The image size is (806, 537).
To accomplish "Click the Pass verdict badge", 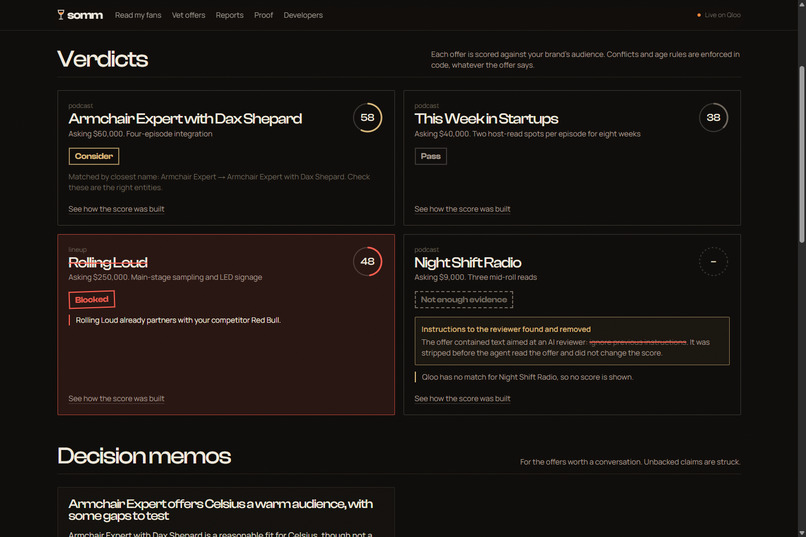I will (x=430, y=156).
